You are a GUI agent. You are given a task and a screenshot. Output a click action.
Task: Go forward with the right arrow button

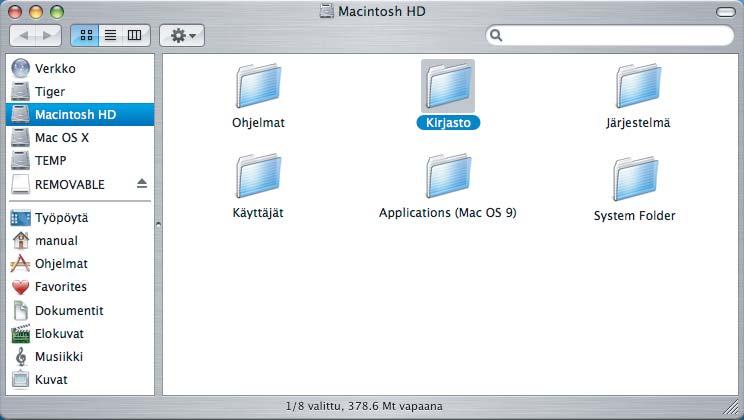click(48, 36)
